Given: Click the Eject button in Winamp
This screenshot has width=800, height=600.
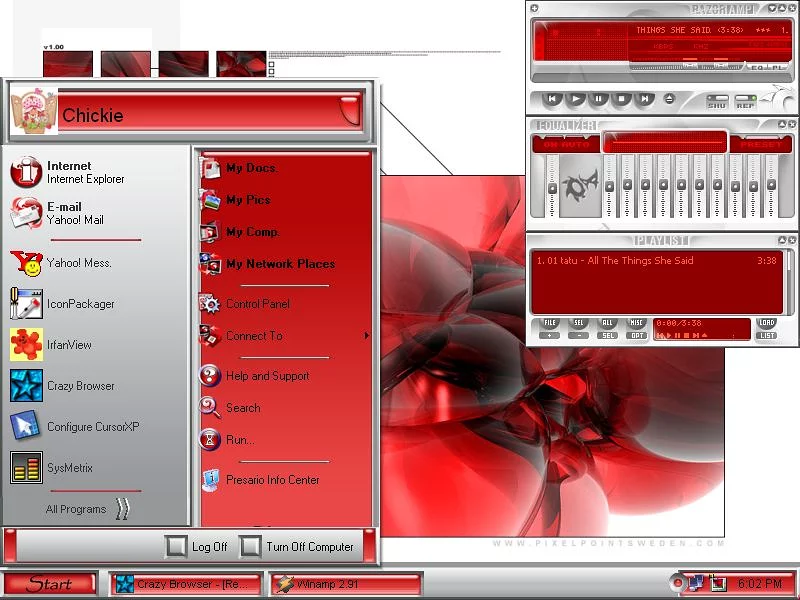Looking at the screenshot, I should pos(669,99).
